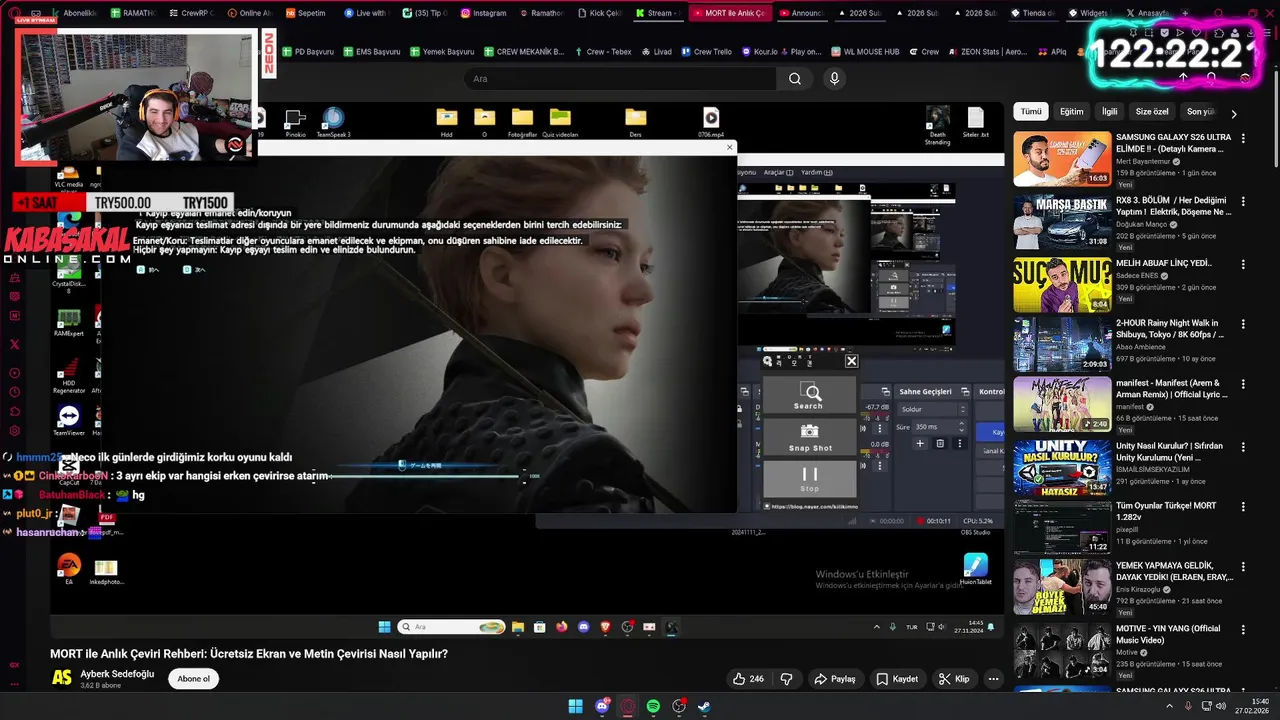Image resolution: width=1280 pixels, height=720 pixels.
Task: Open the EMS Başvuru bookmark
Action: pos(371,51)
